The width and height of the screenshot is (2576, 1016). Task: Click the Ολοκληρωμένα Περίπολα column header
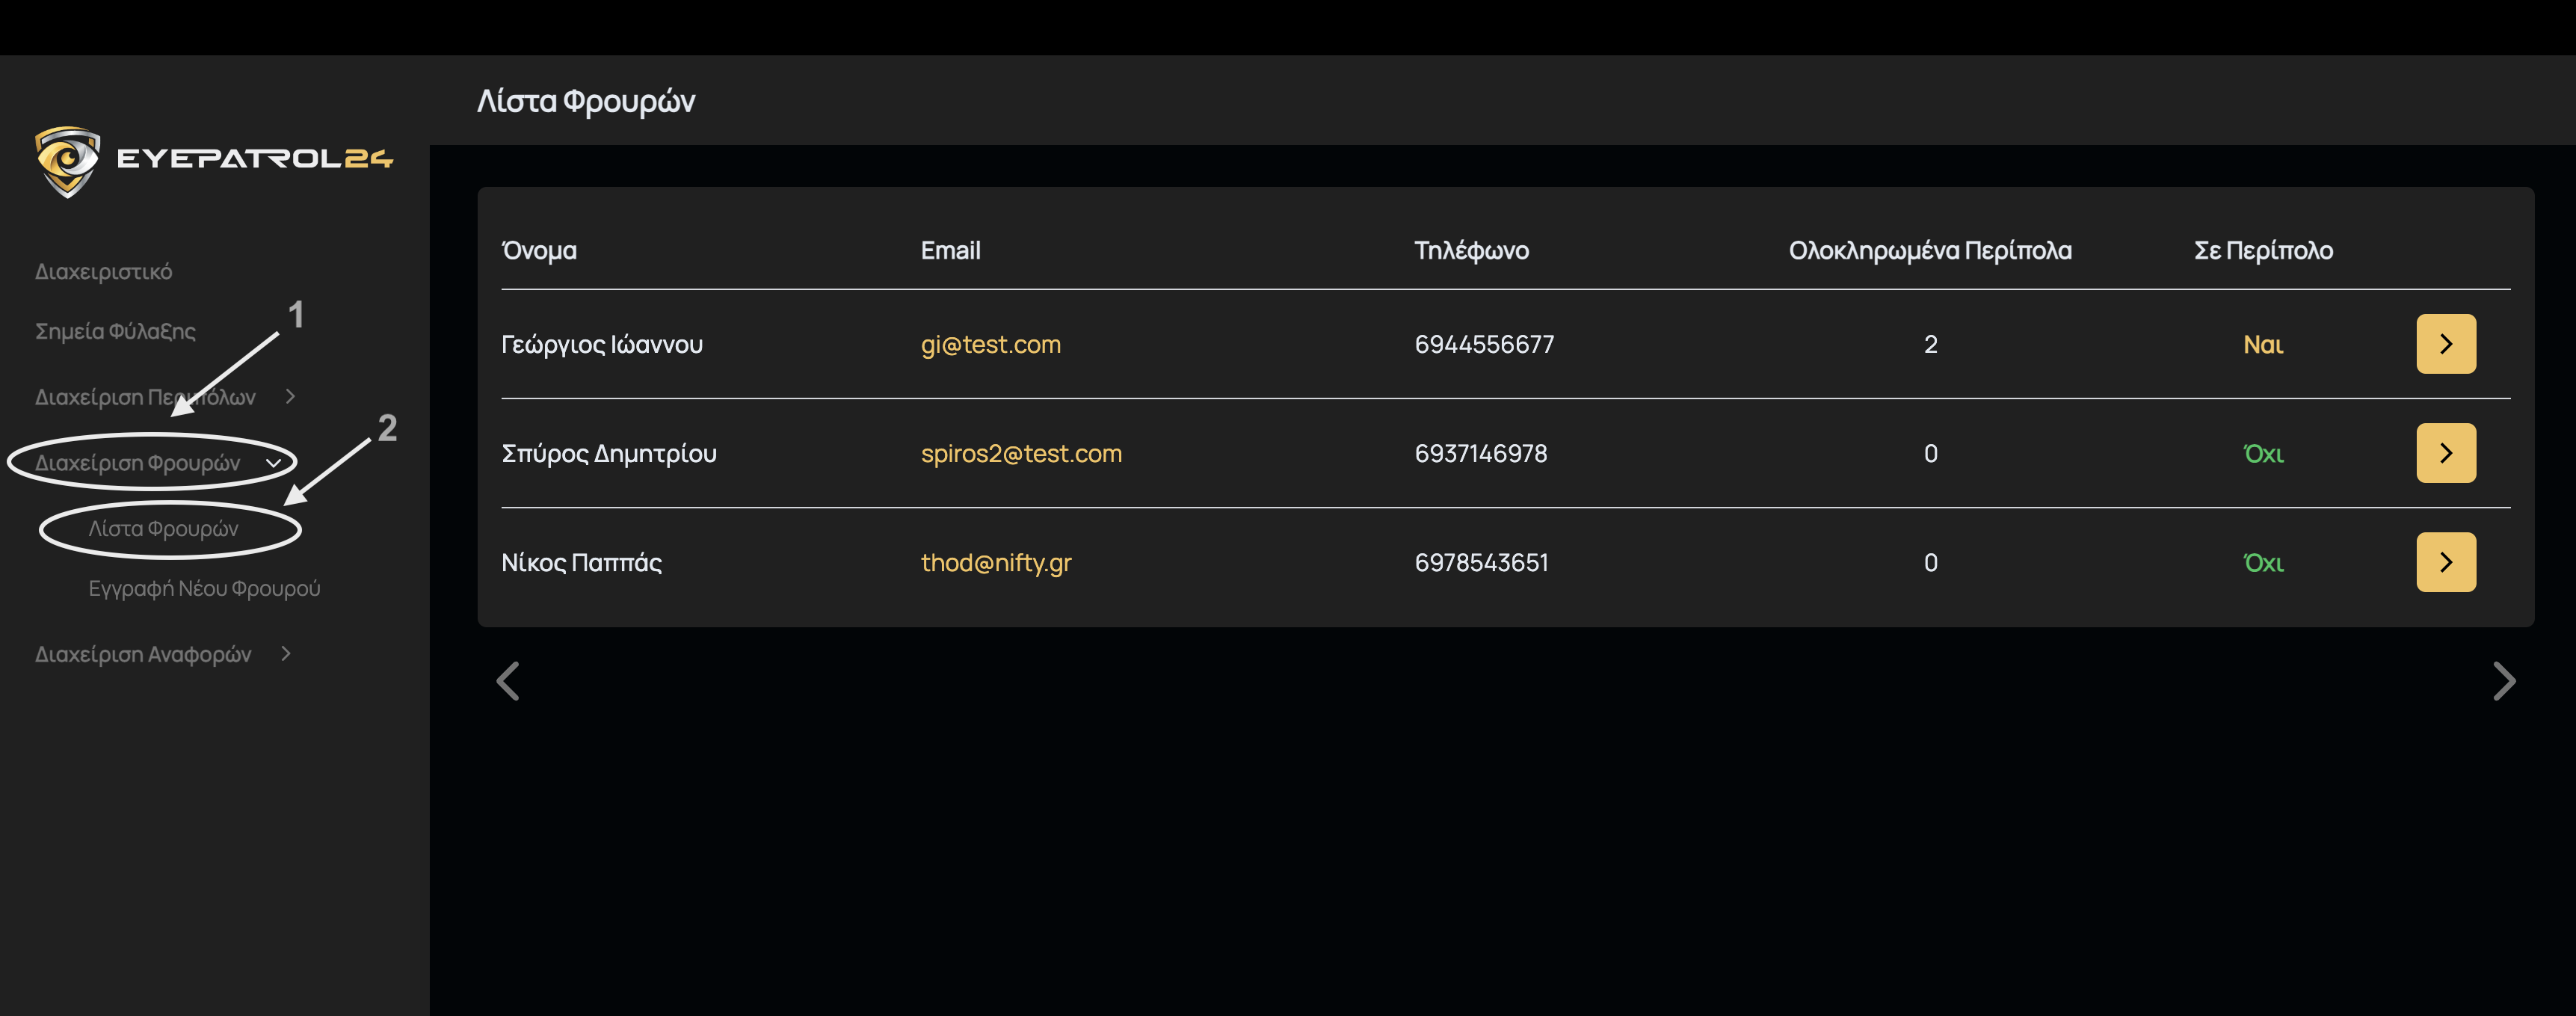tap(1929, 250)
